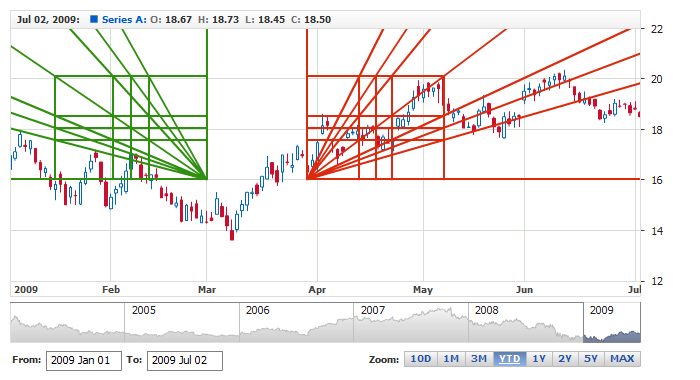This screenshot has height=380, width=700.
Task: Click the To date field
Action: pyautogui.click(x=185, y=361)
